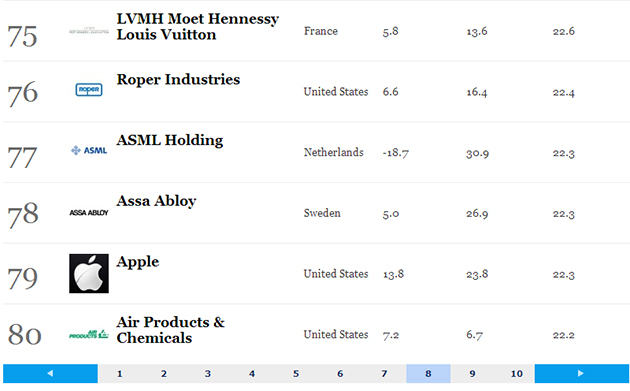Click the Assa Abloy logo
Screen dimensions: 630x391
[89, 213]
